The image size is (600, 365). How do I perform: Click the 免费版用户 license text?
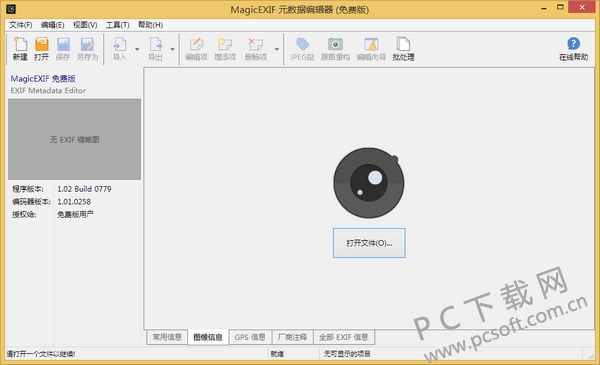75,214
